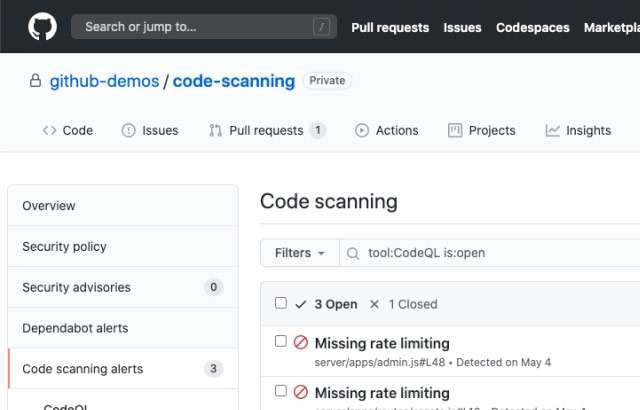Click the Issues circle icon
Viewport: 640px width, 410px height.
coord(128,130)
